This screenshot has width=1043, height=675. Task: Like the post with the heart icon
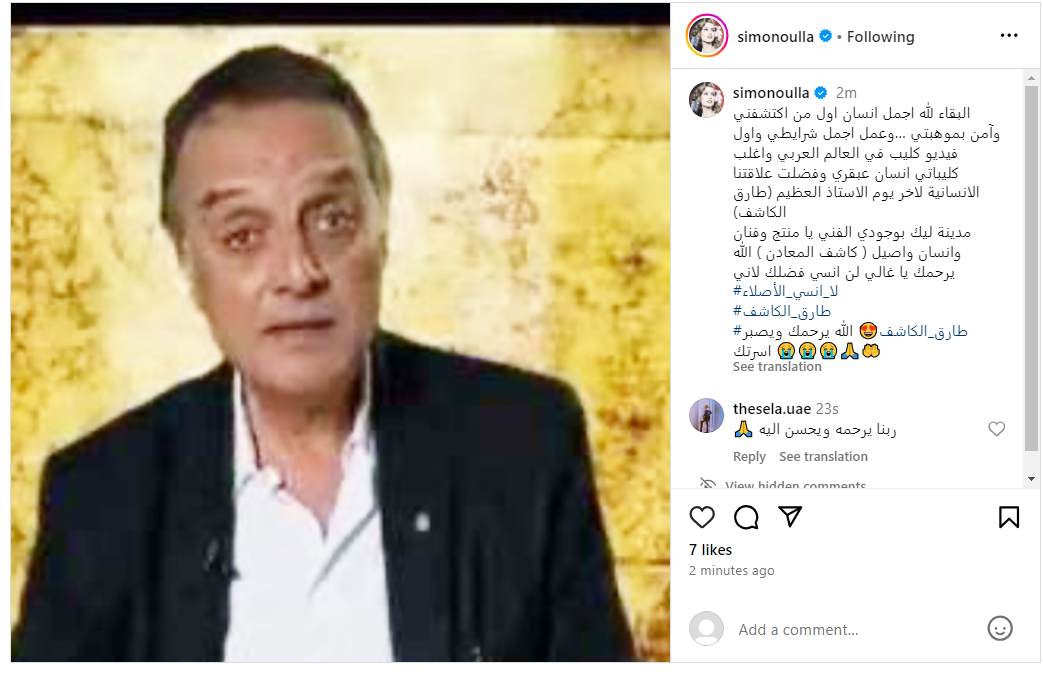(x=702, y=517)
